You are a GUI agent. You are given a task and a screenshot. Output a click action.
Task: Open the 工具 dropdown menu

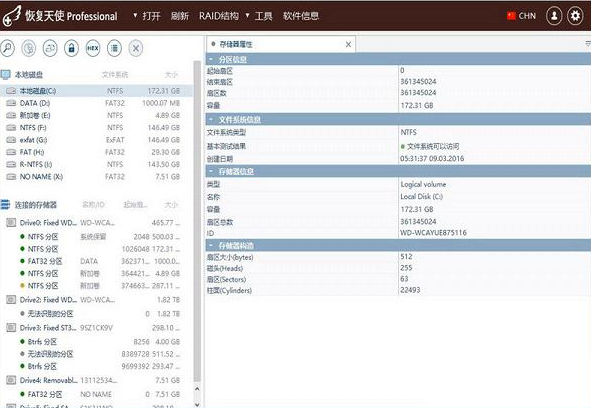pyautogui.click(x=259, y=16)
